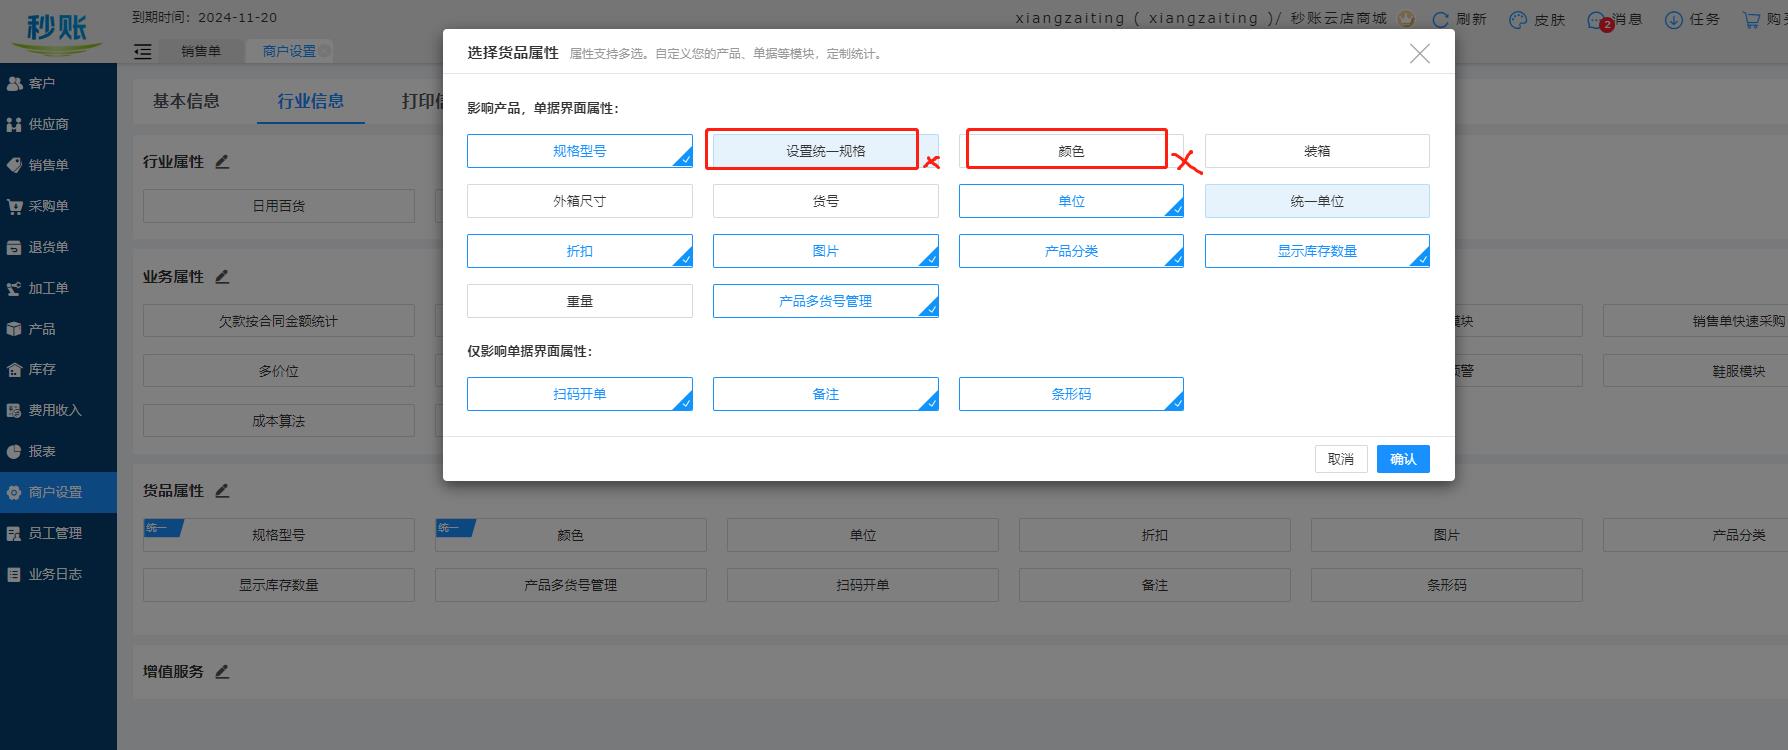Click background 规格型号 goods attribute
The width and height of the screenshot is (1788, 750).
(x=279, y=535)
